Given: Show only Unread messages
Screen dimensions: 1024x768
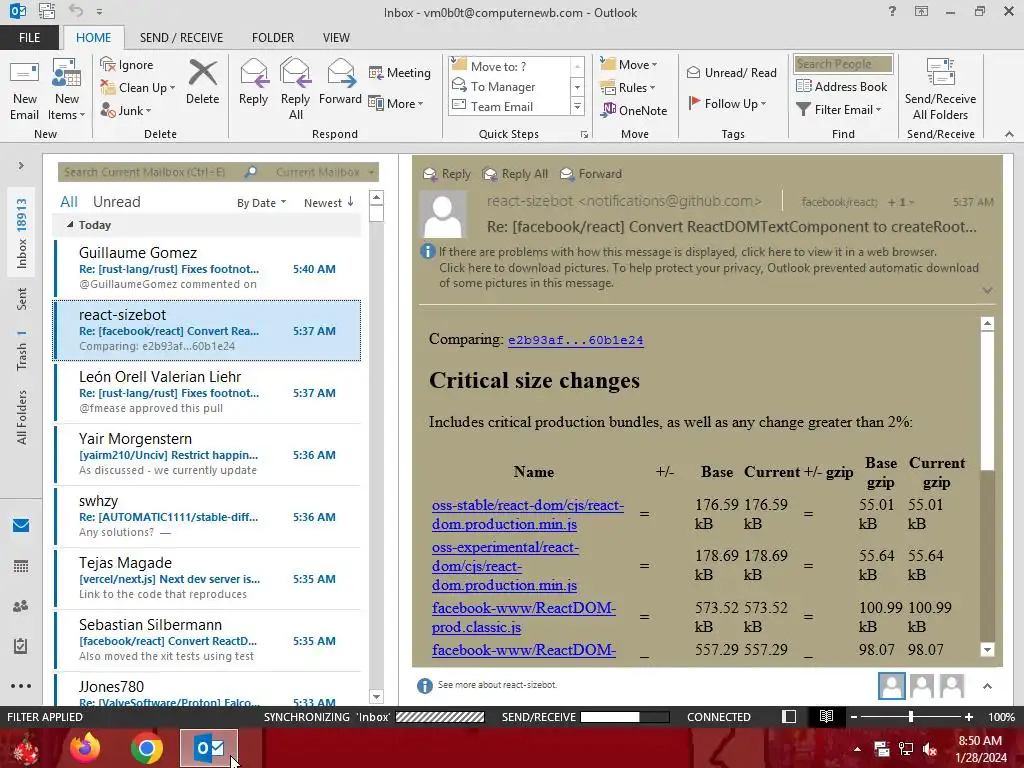Looking at the screenshot, I should tap(116, 202).
